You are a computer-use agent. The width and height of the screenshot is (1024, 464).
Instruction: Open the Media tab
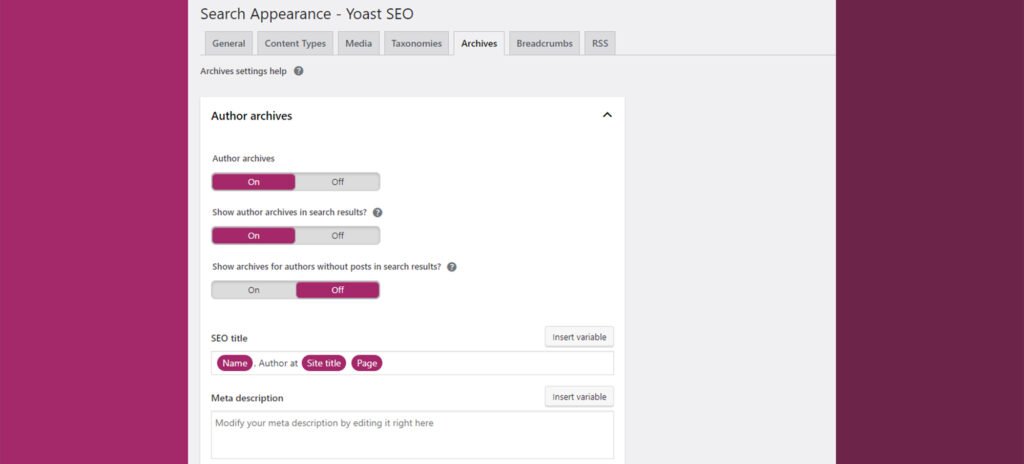[x=359, y=44]
